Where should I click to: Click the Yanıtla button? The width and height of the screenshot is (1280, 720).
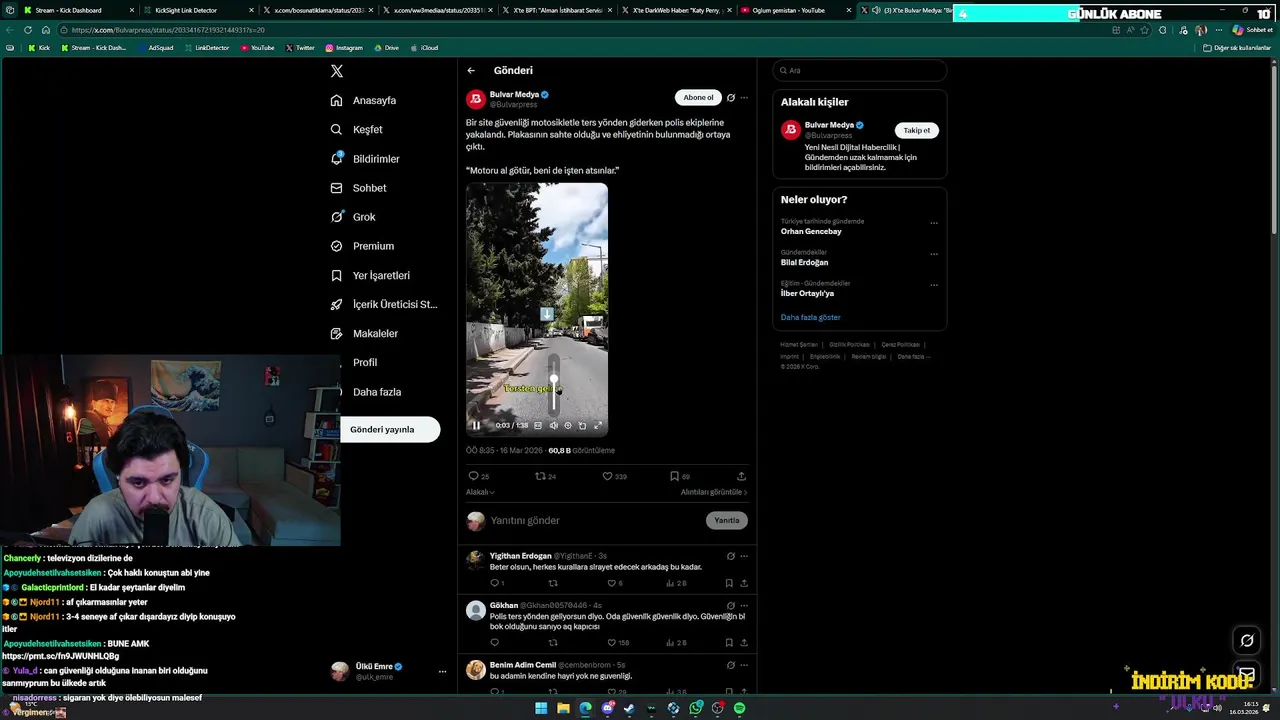(x=727, y=520)
